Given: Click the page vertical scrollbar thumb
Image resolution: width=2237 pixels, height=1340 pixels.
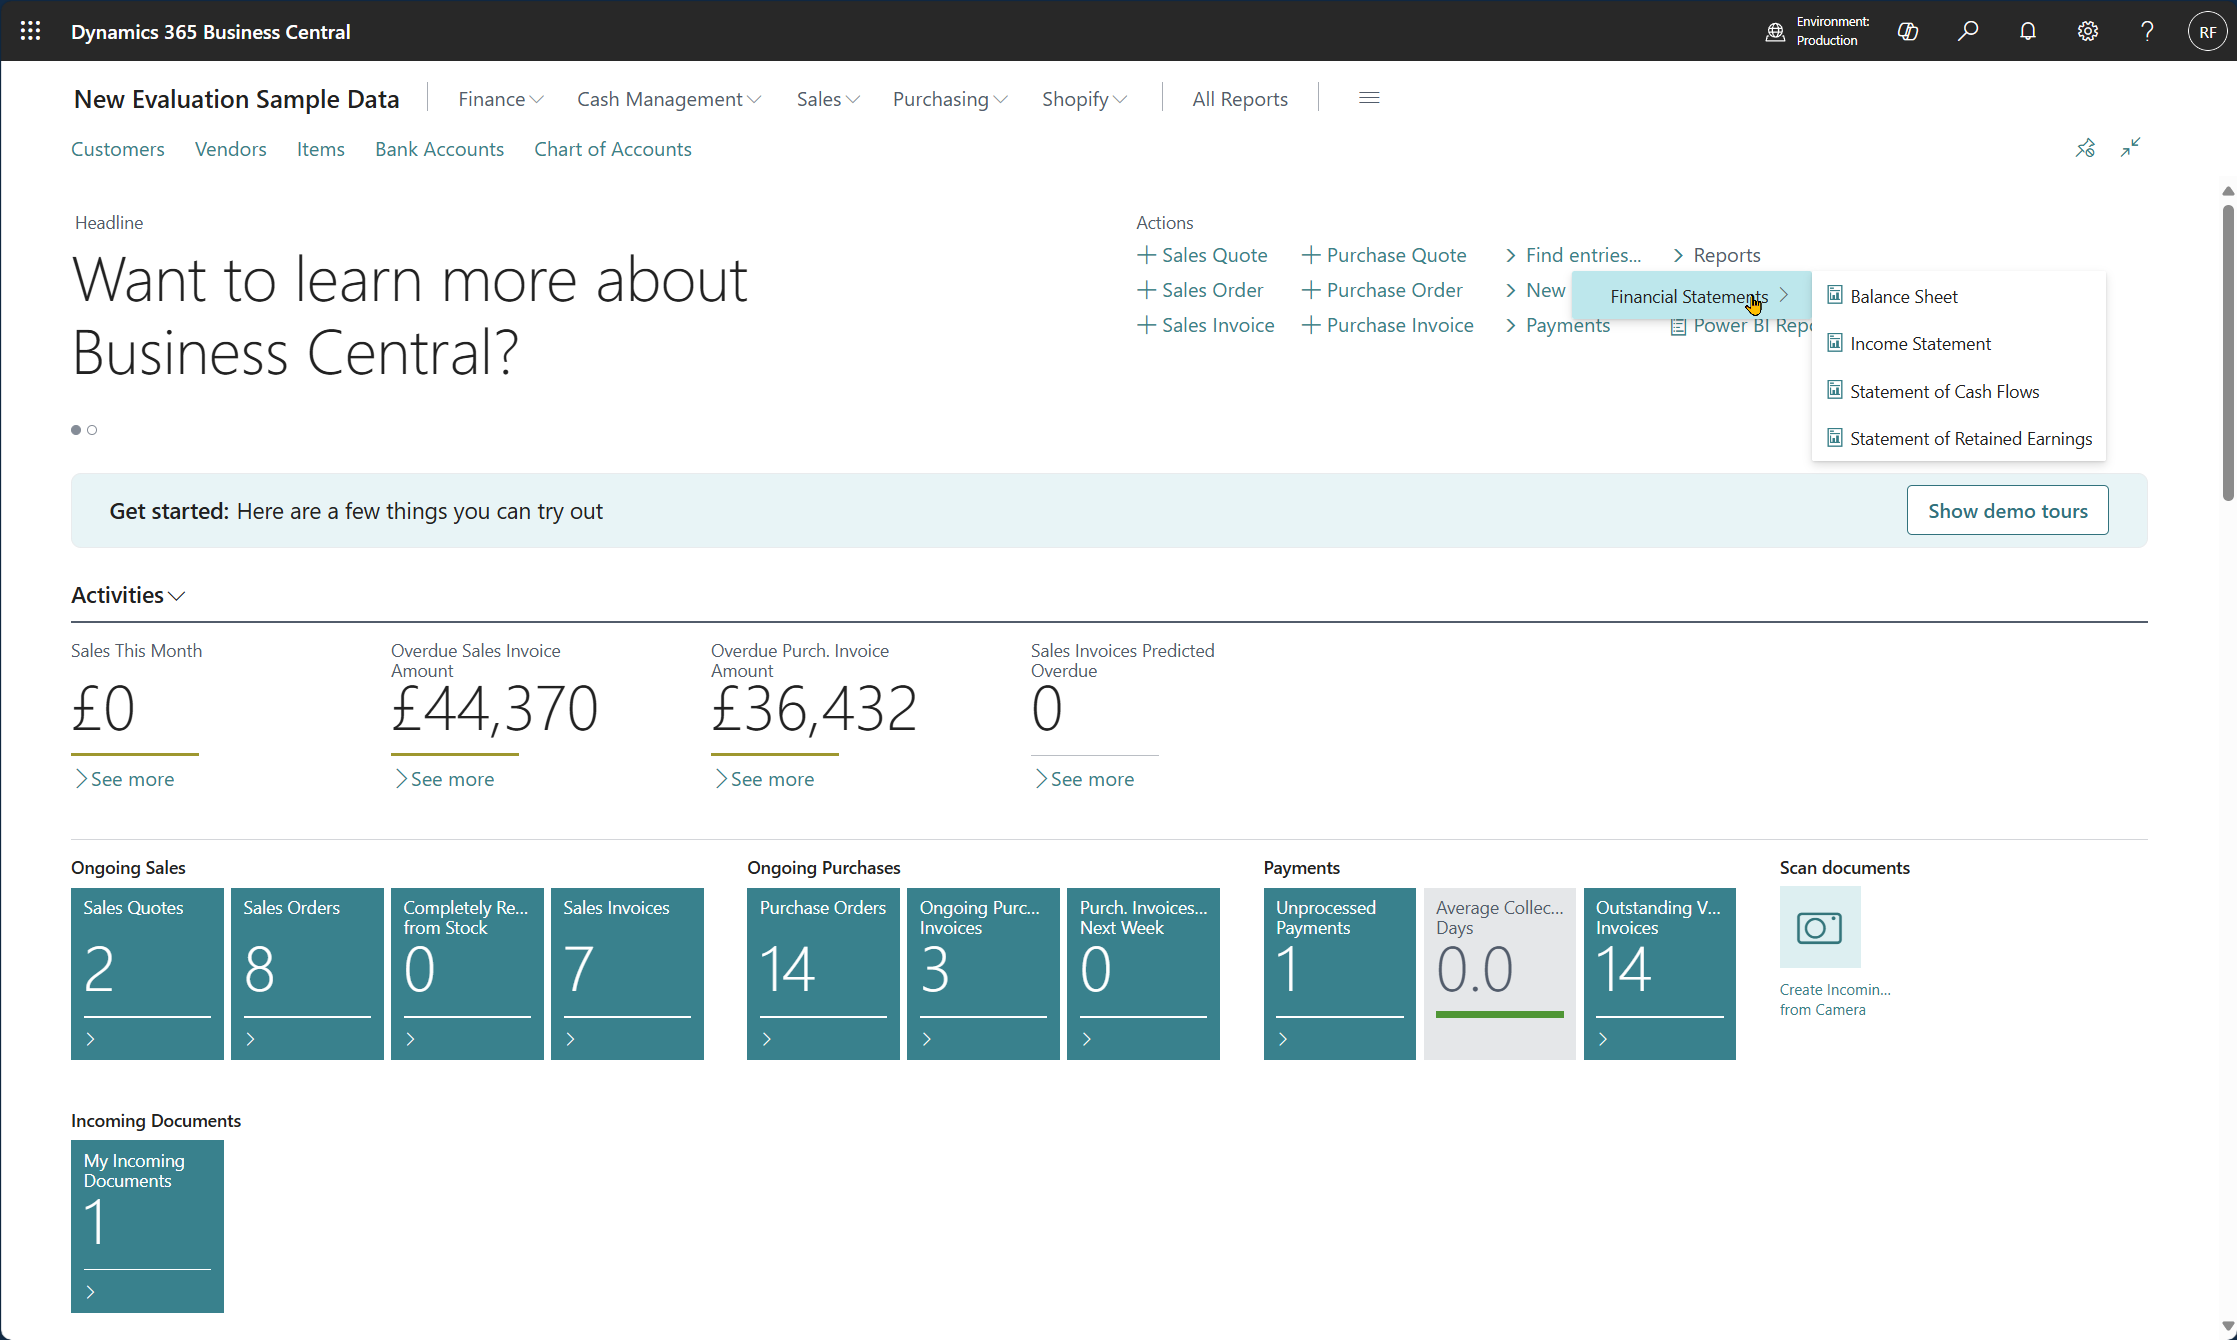Looking at the screenshot, I should [x=2228, y=352].
